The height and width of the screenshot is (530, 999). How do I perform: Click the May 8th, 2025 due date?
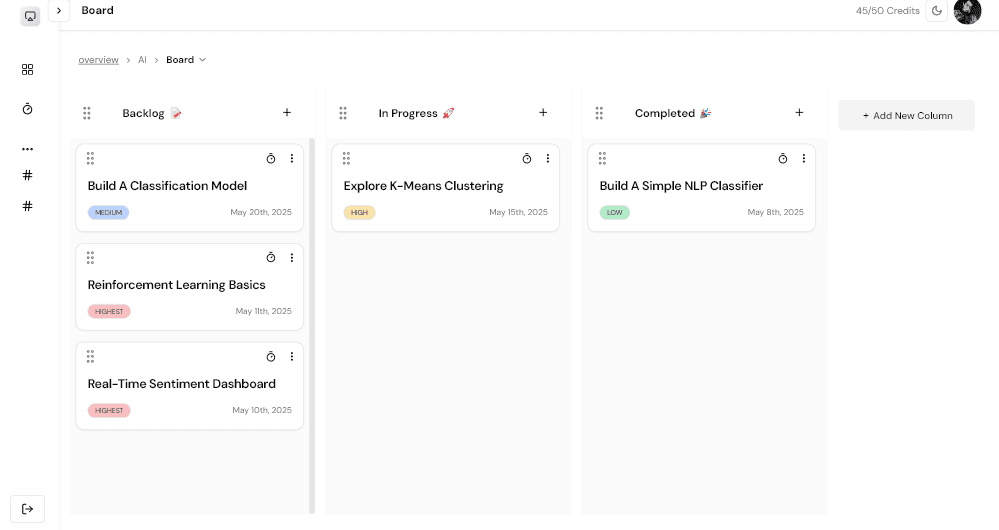coord(775,212)
